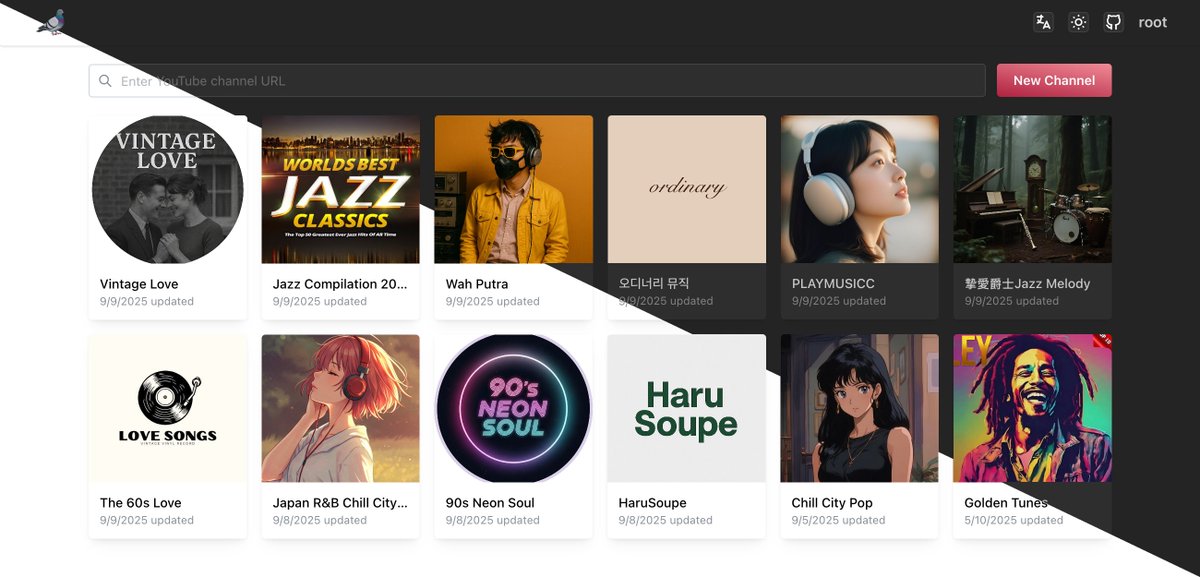Open the Worlds Best Jazz Classics cover
1200x577 pixels.
click(x=340, y=189)
